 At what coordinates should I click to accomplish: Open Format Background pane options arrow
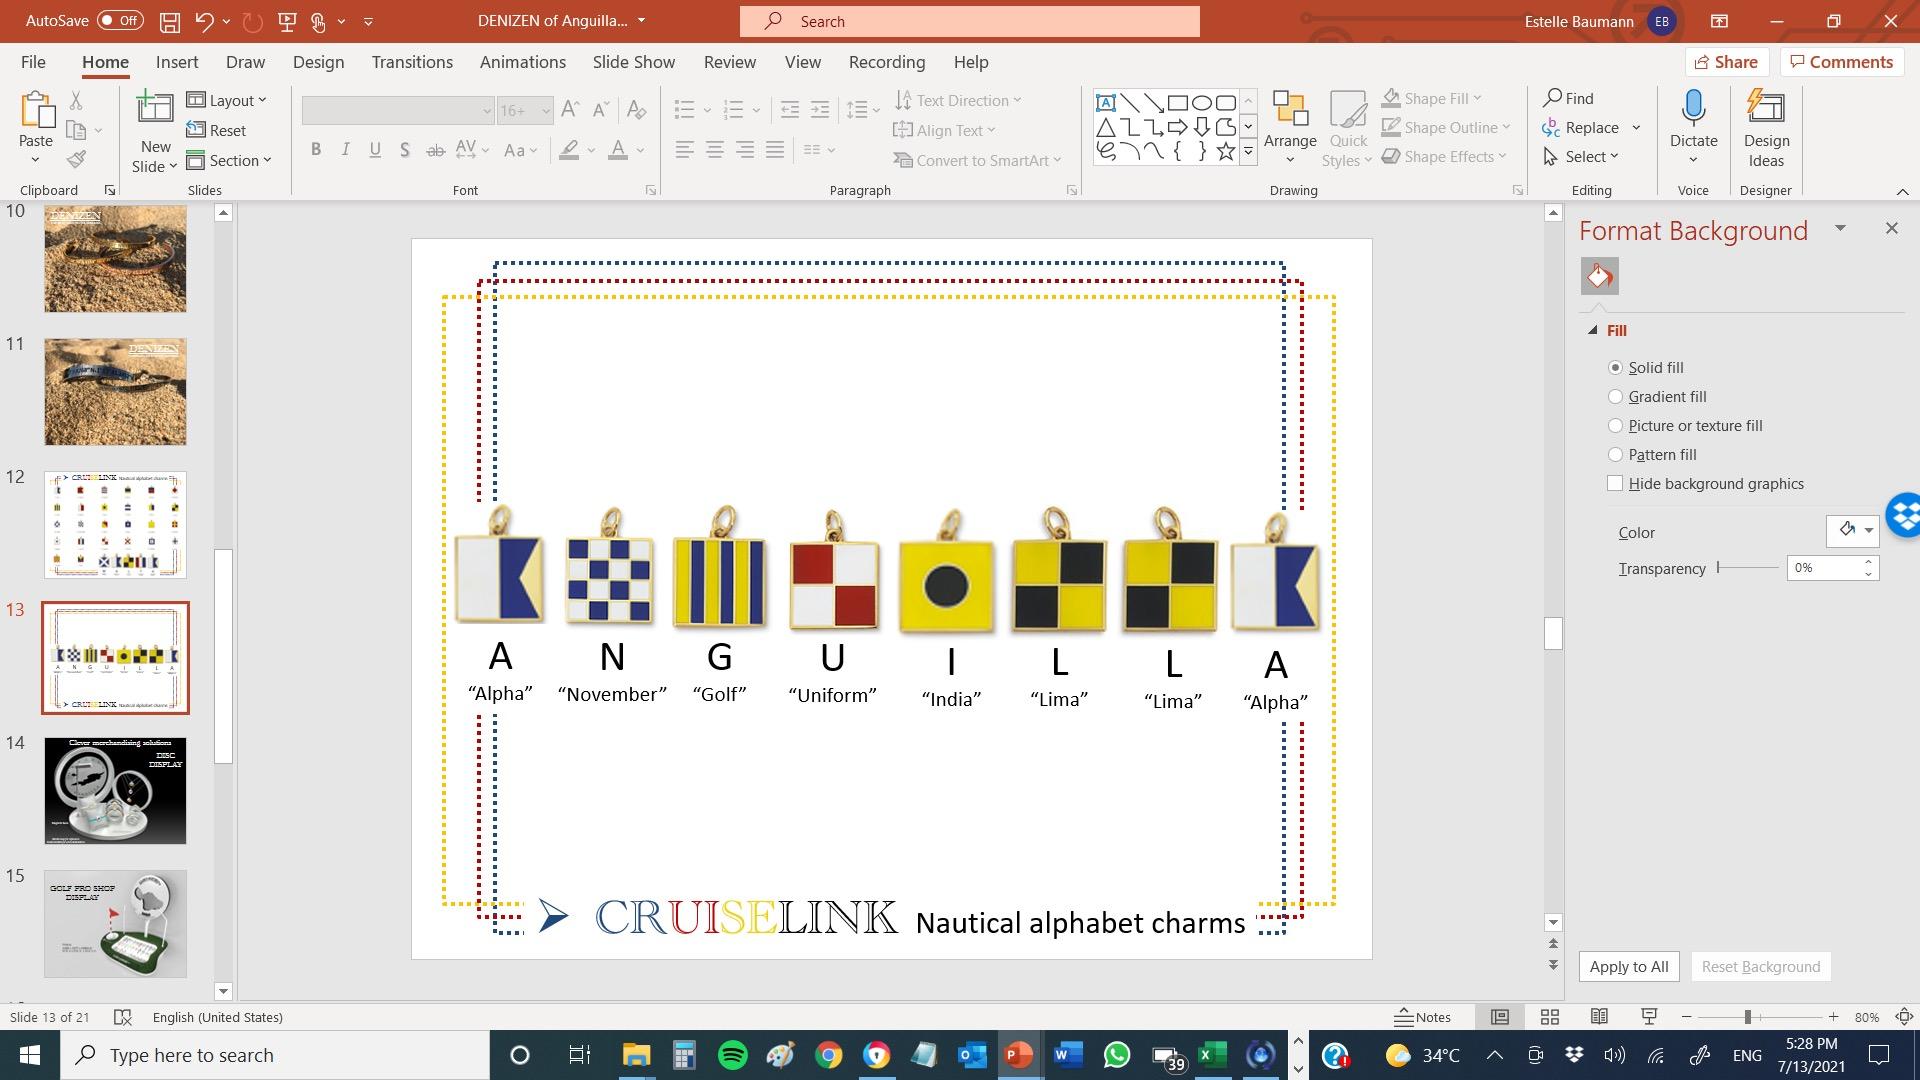coord(1840,229)
